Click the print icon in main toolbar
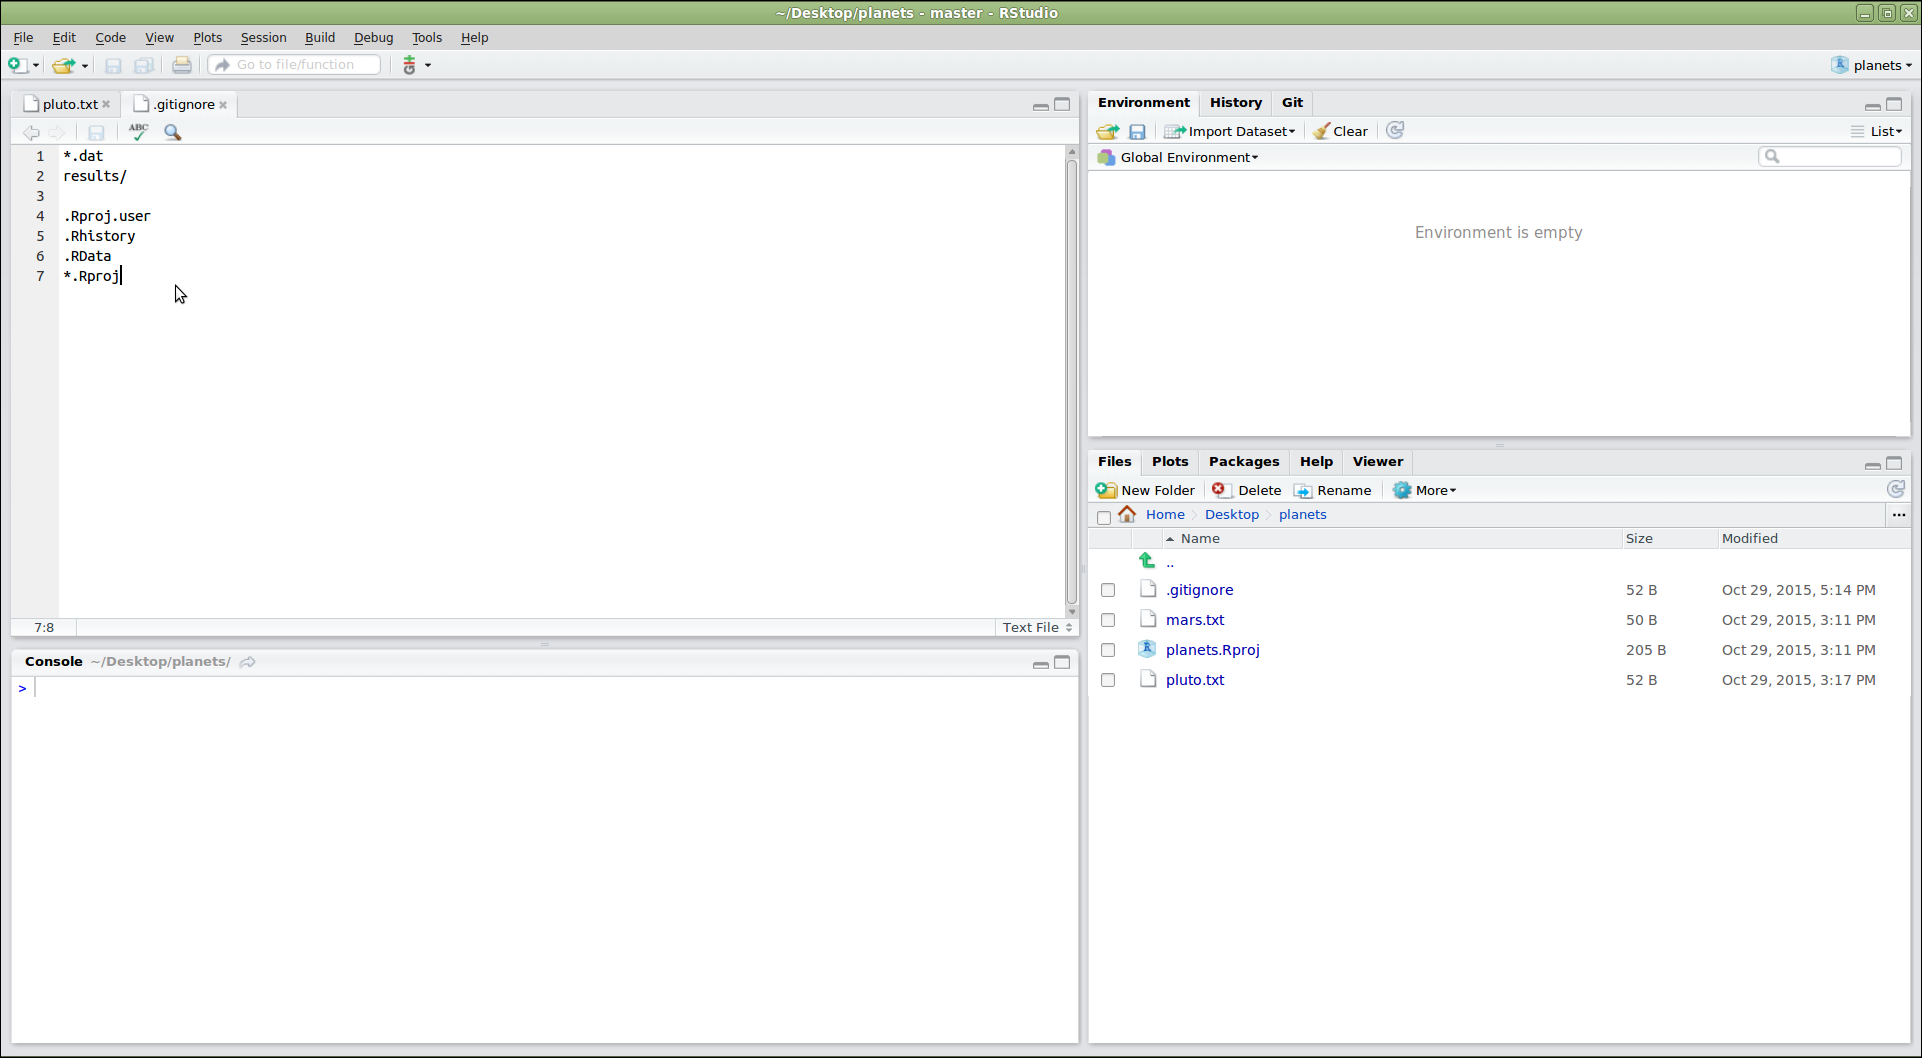This screenshot has height=1058, width=1922. click(x=181, y=65)
